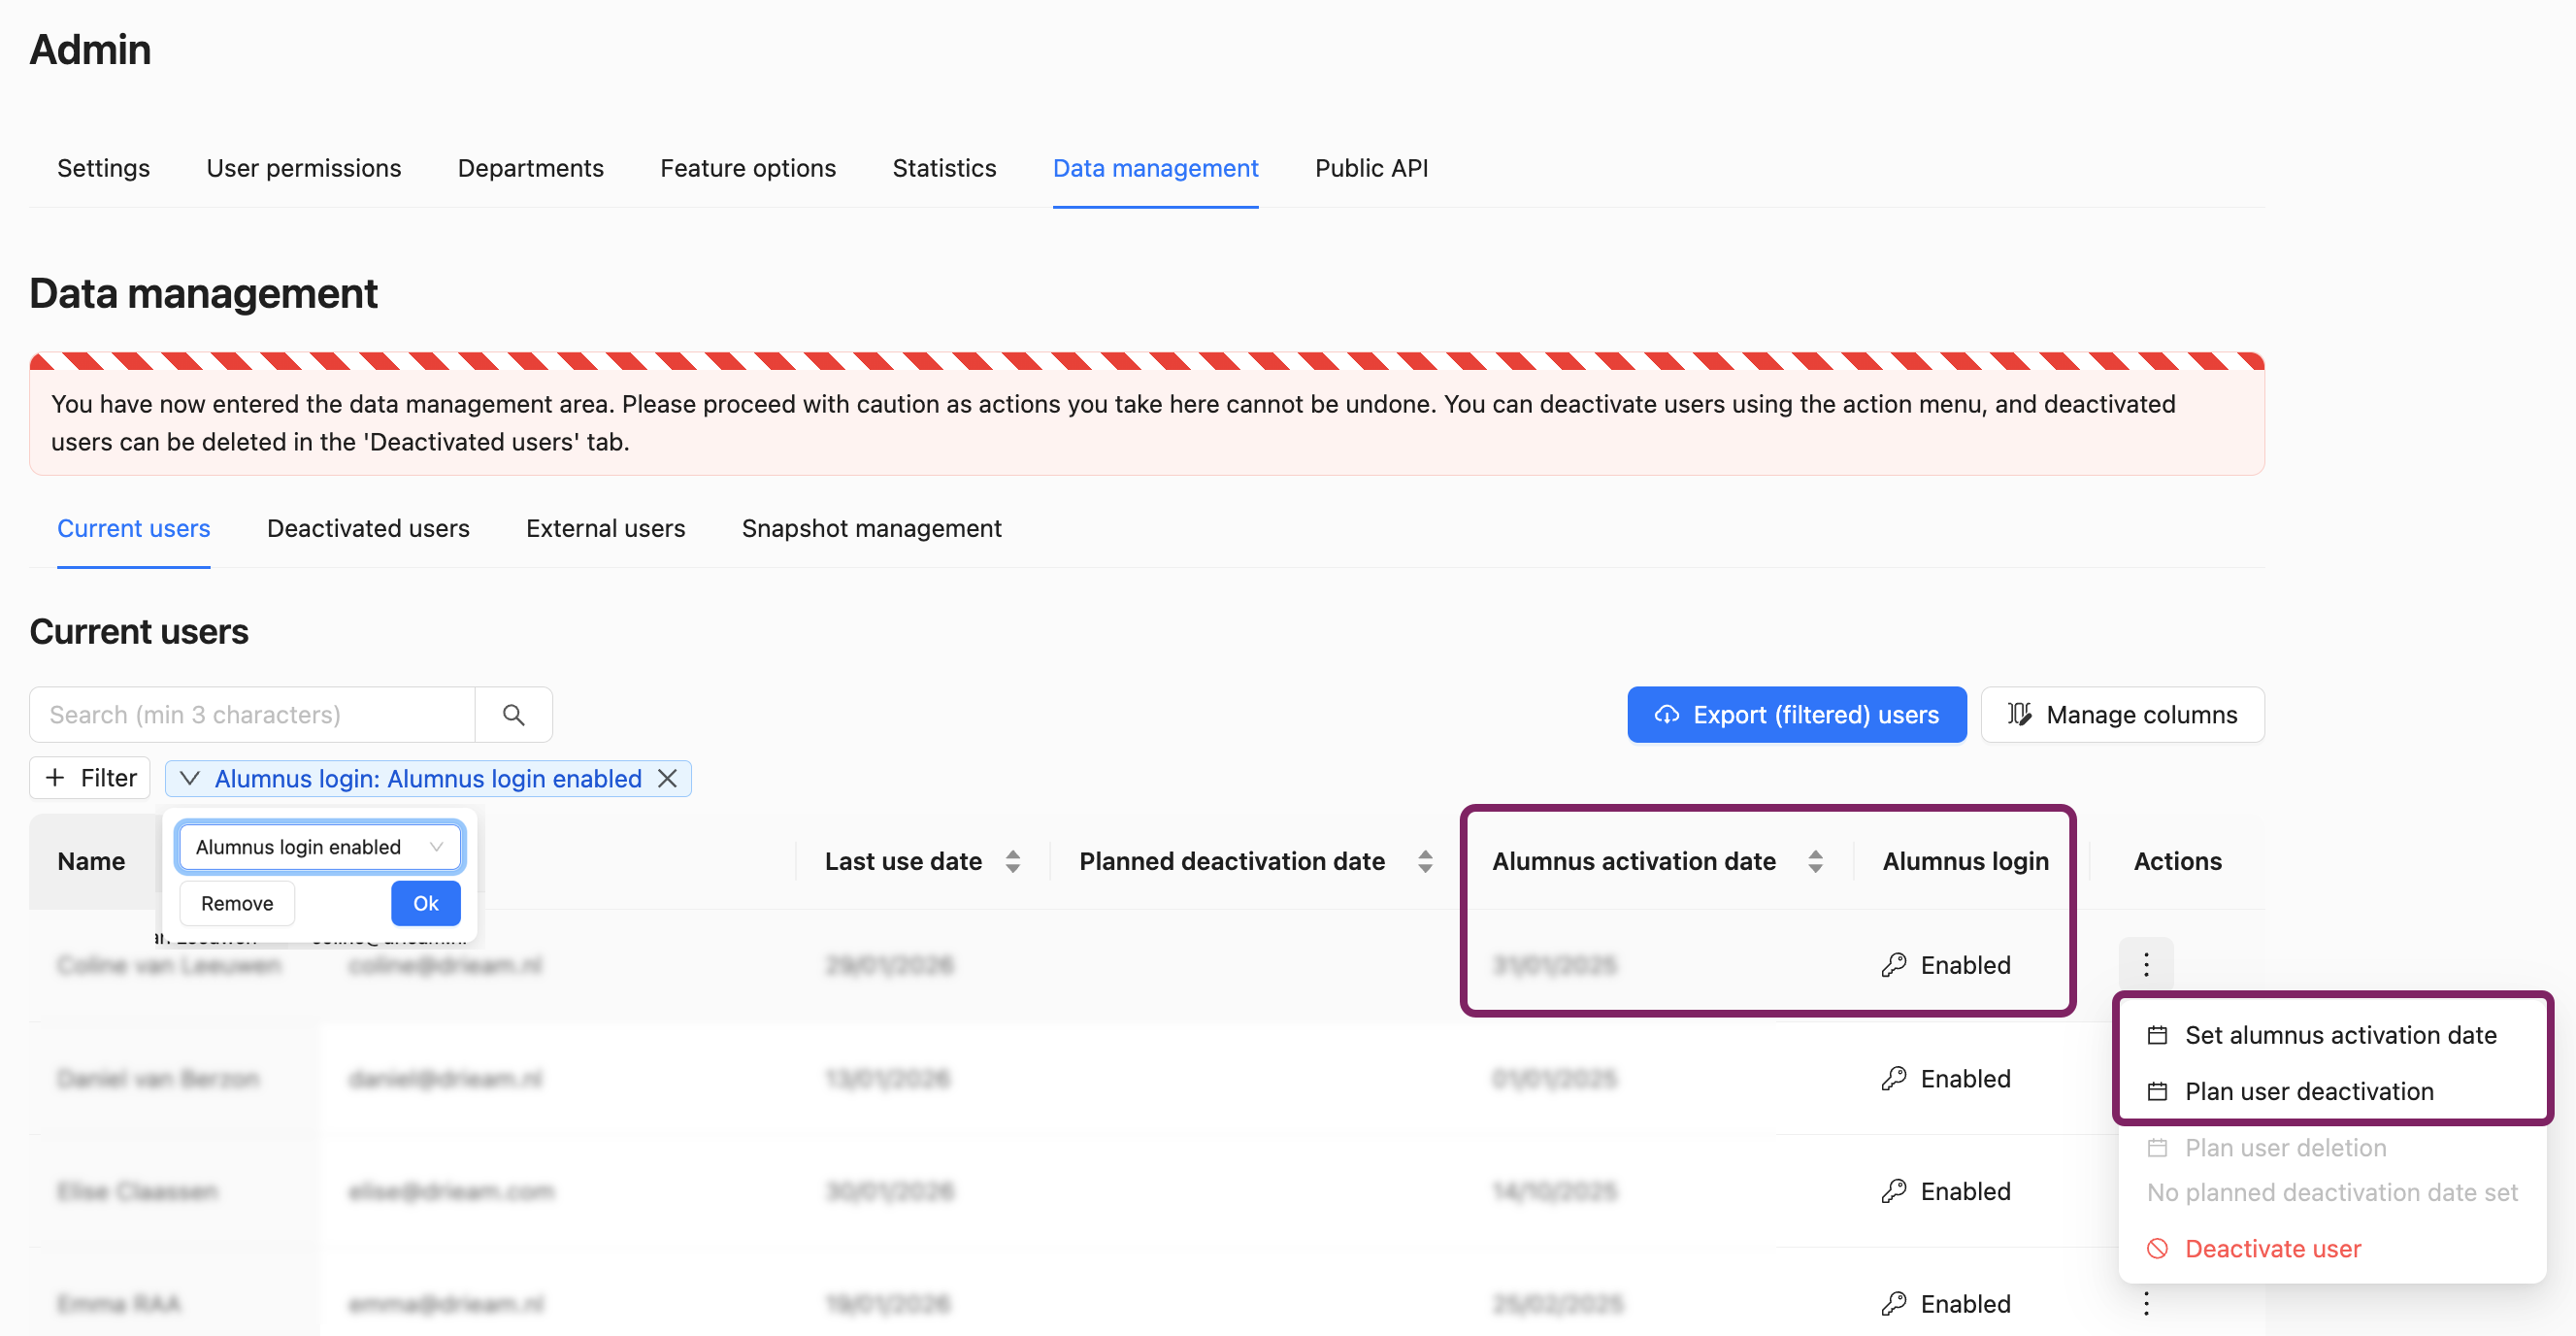Focus the user search input field
Screen dimensions: 2576x1336
pos(252,714)
